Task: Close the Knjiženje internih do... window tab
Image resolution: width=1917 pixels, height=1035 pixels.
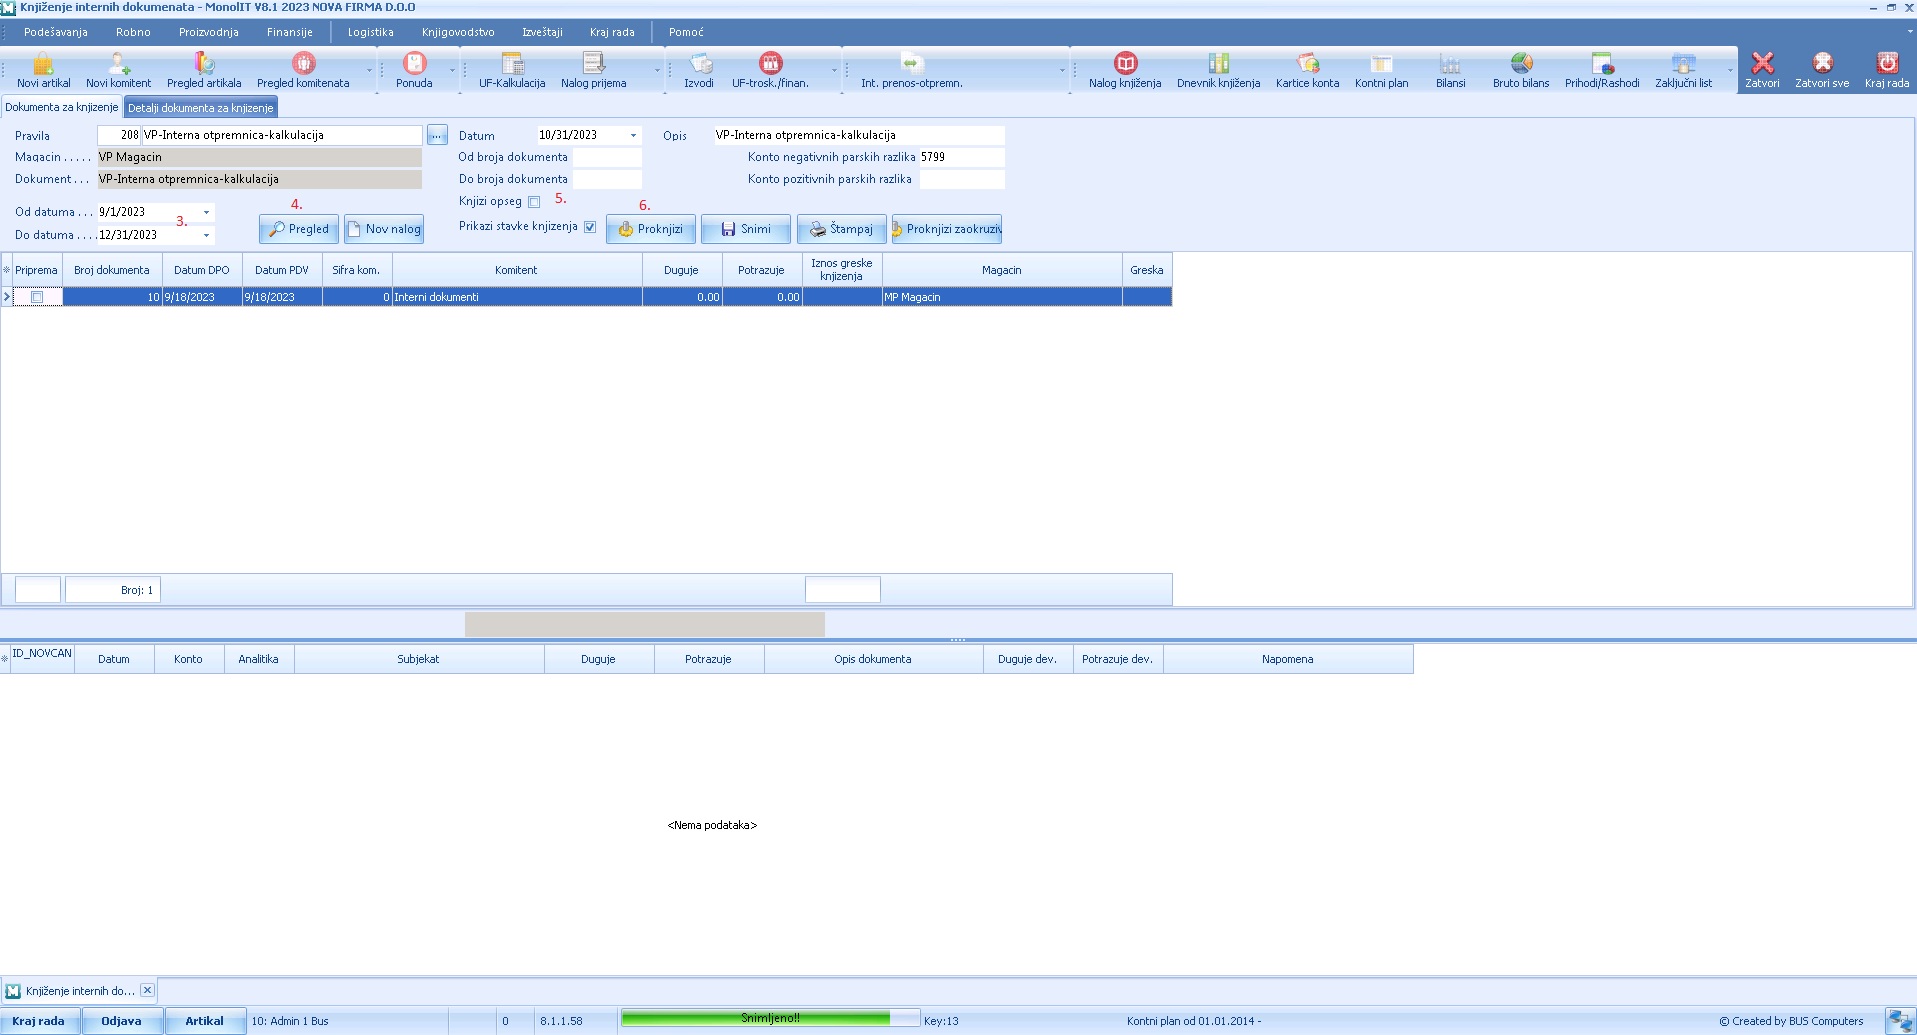Action: click(x=147, y=990)
